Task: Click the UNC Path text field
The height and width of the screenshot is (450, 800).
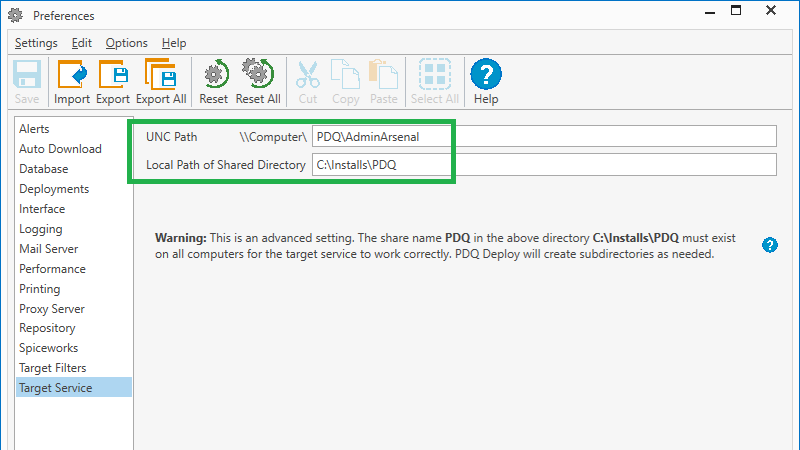Action: (543, 136)
